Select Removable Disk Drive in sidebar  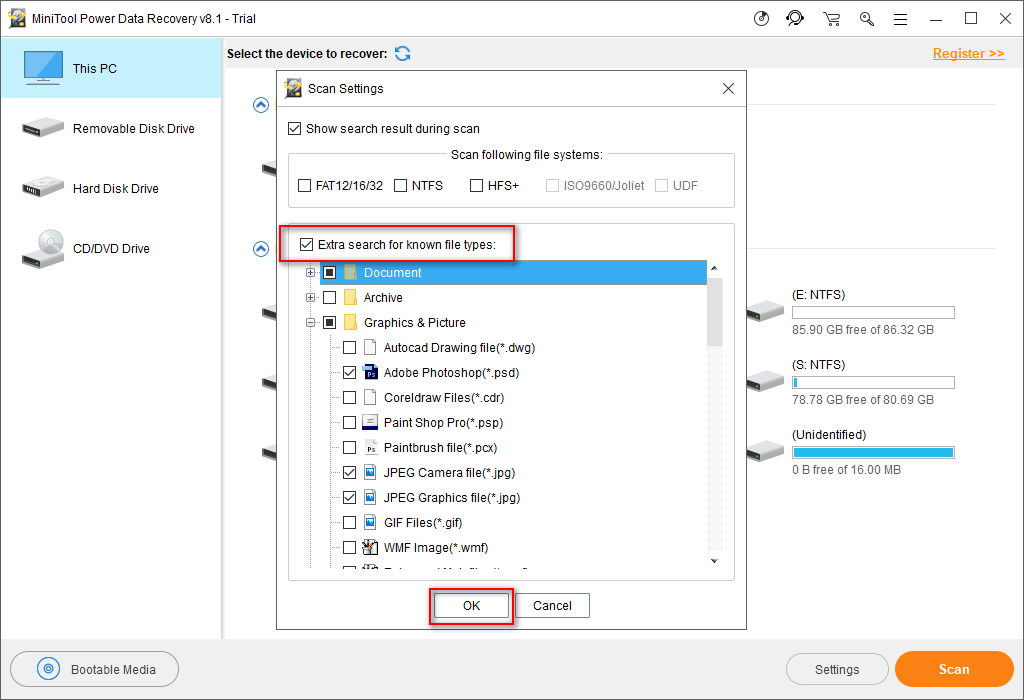coord(111,128)
